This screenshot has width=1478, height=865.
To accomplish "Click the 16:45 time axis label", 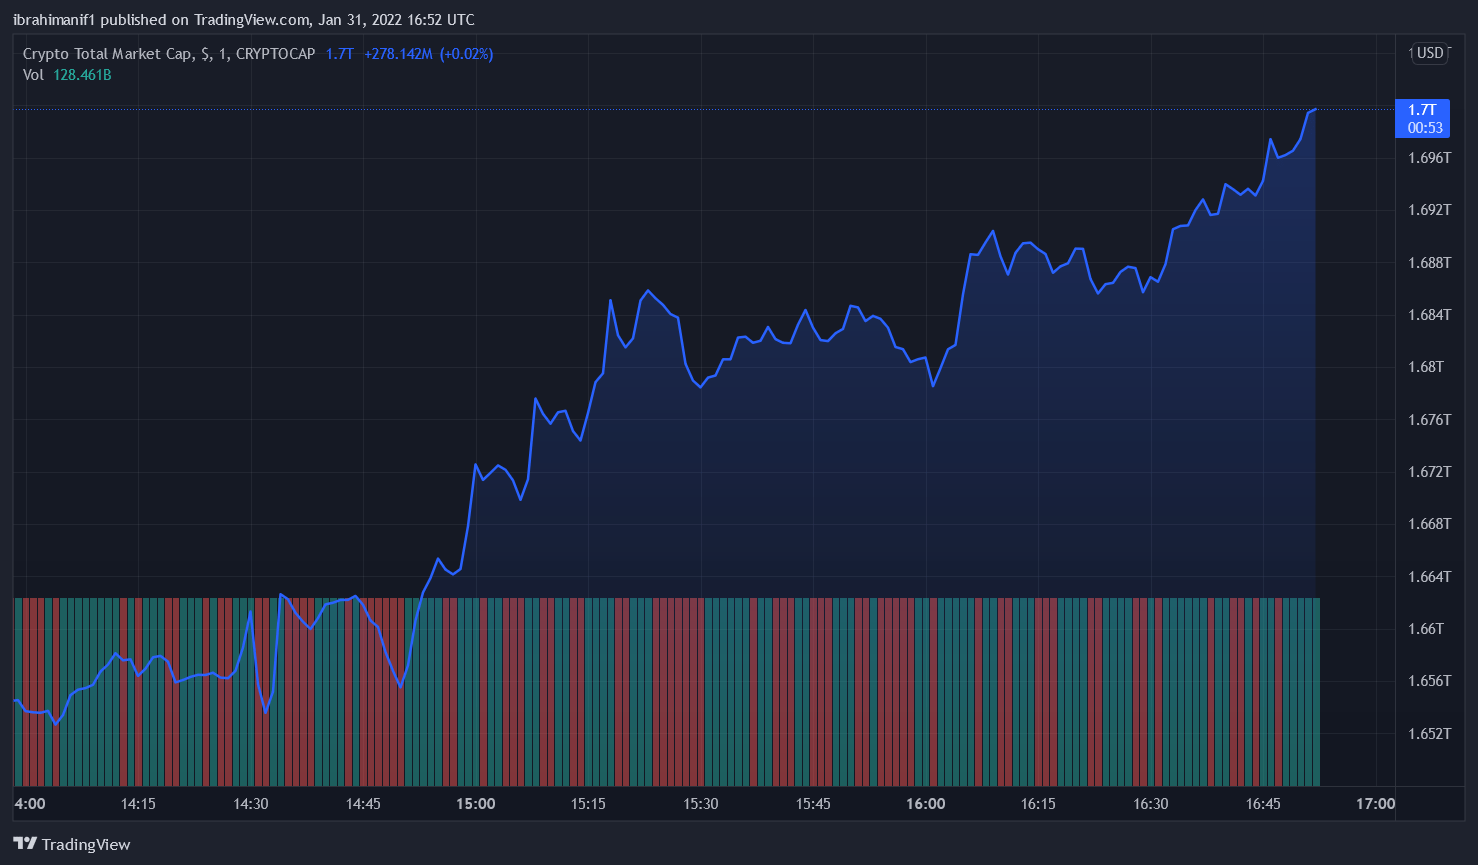I will pyautogui.click(x=1263, y=804).
